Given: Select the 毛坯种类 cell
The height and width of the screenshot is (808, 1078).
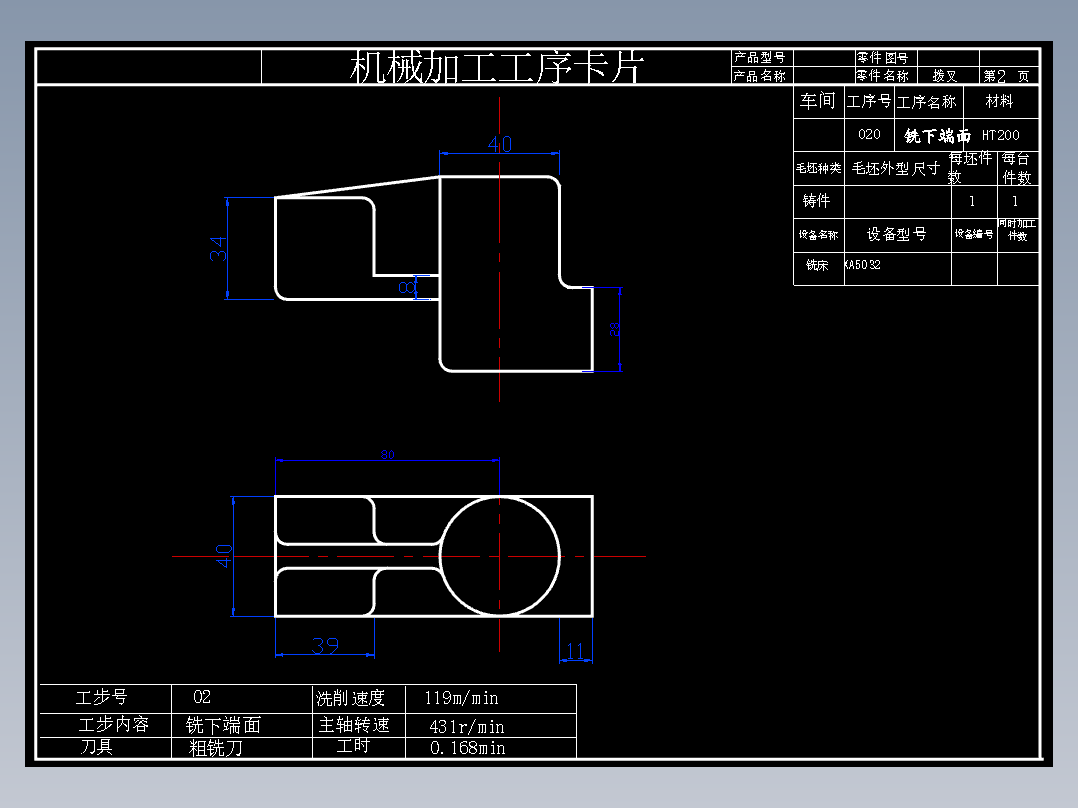Looking at the screenshot, I should click(x=818, y=168).
